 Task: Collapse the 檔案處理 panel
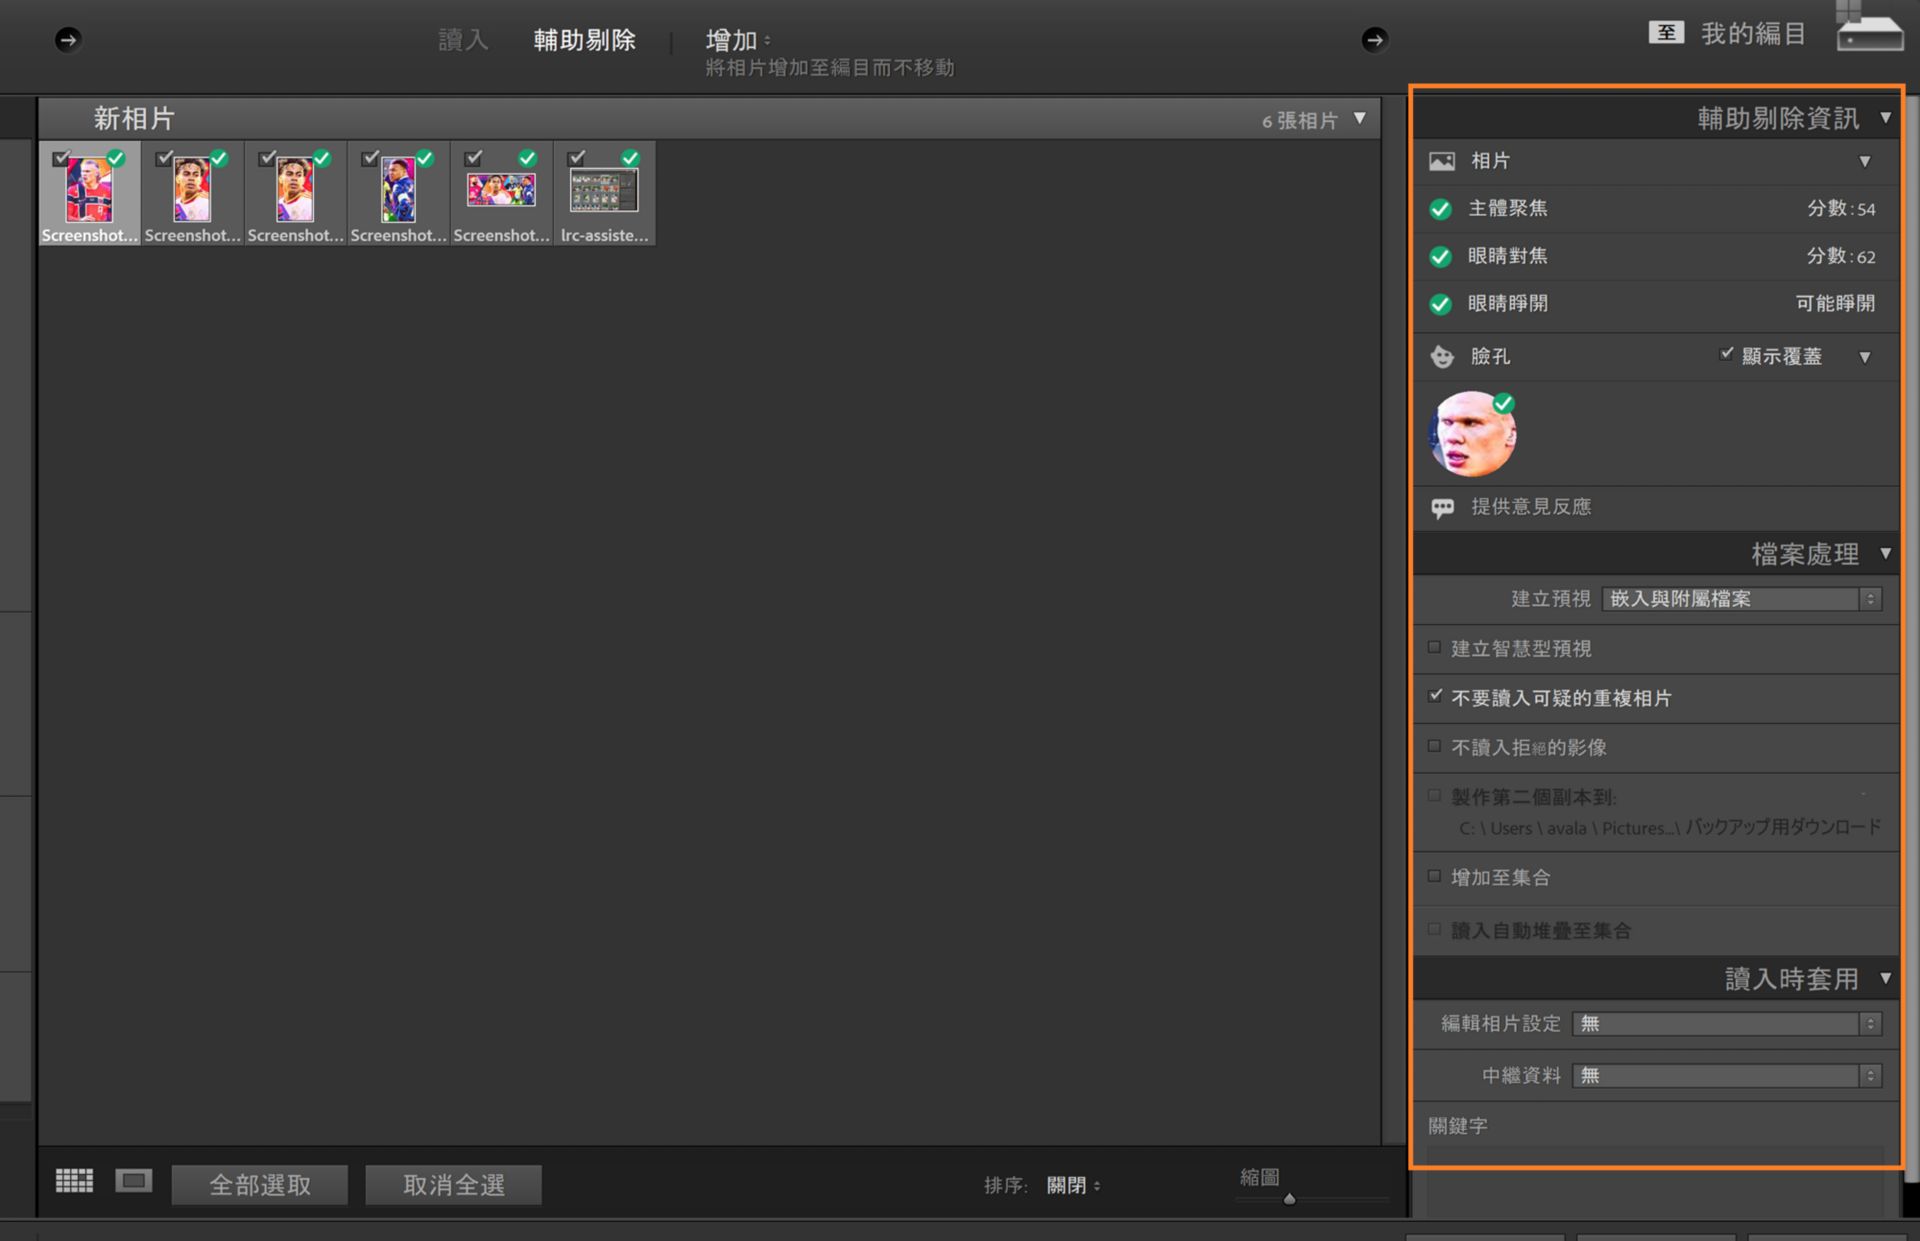(1885, 553)
